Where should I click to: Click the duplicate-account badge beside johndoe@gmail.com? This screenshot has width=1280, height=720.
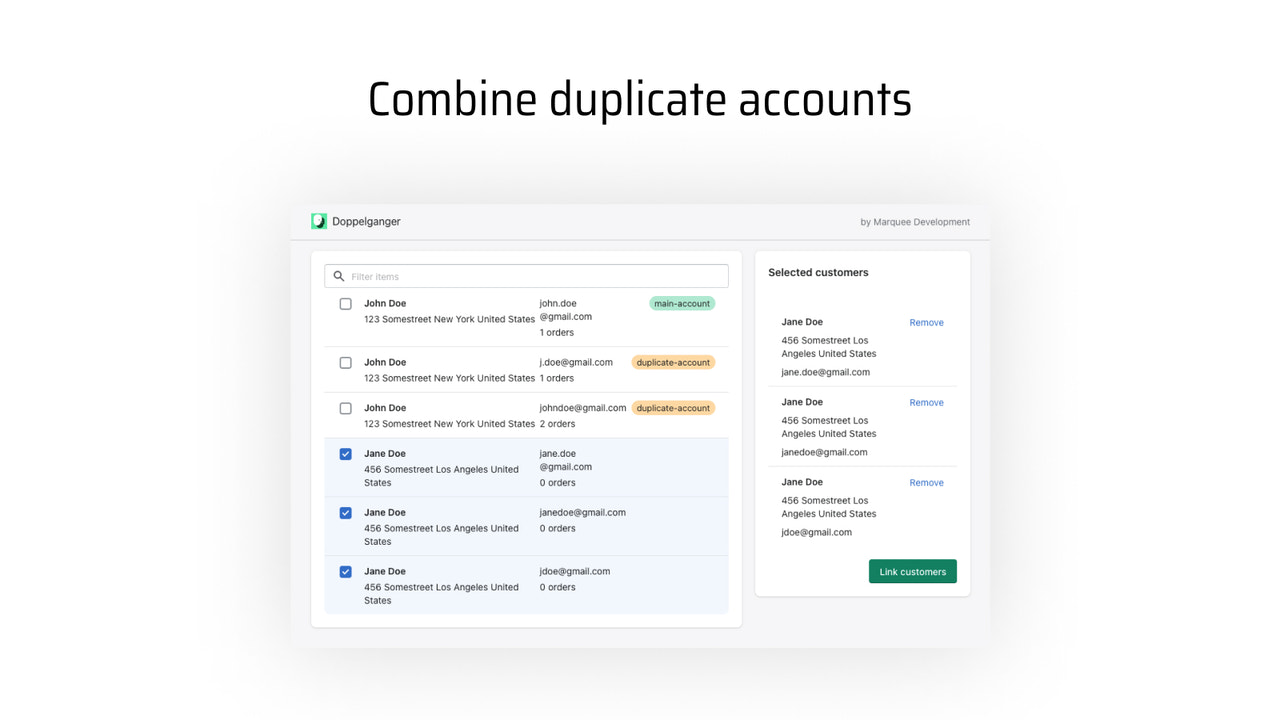(x=673, y=408)
